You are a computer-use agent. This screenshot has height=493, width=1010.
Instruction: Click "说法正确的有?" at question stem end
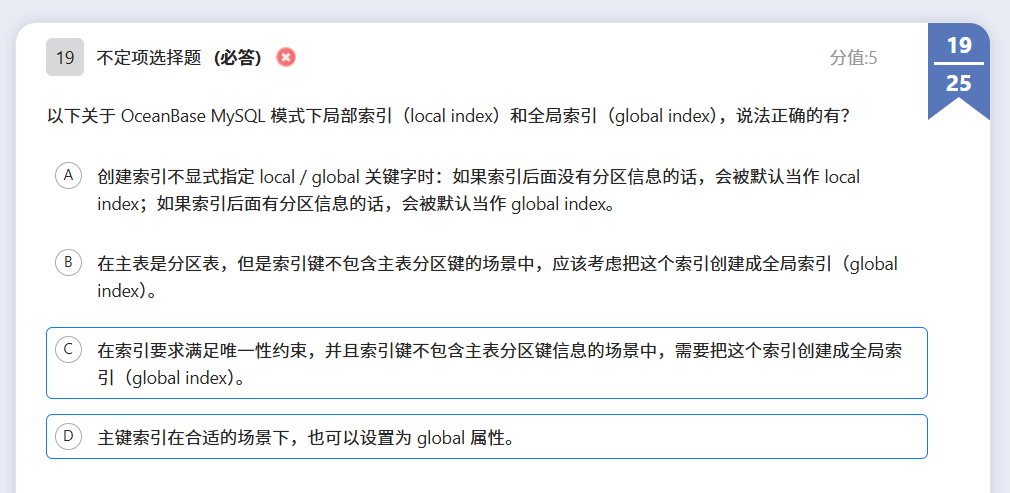(x=793, y=116)
